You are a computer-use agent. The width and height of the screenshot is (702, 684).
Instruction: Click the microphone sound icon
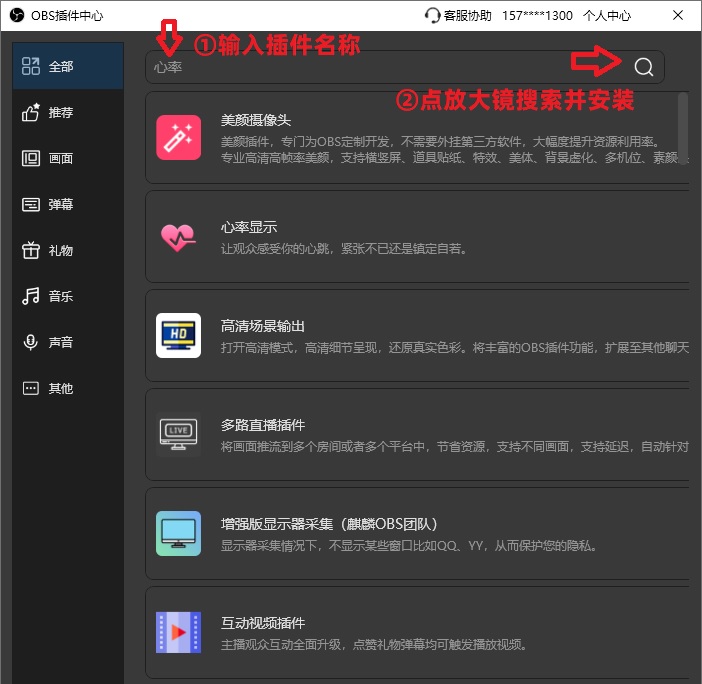(30, 342)
